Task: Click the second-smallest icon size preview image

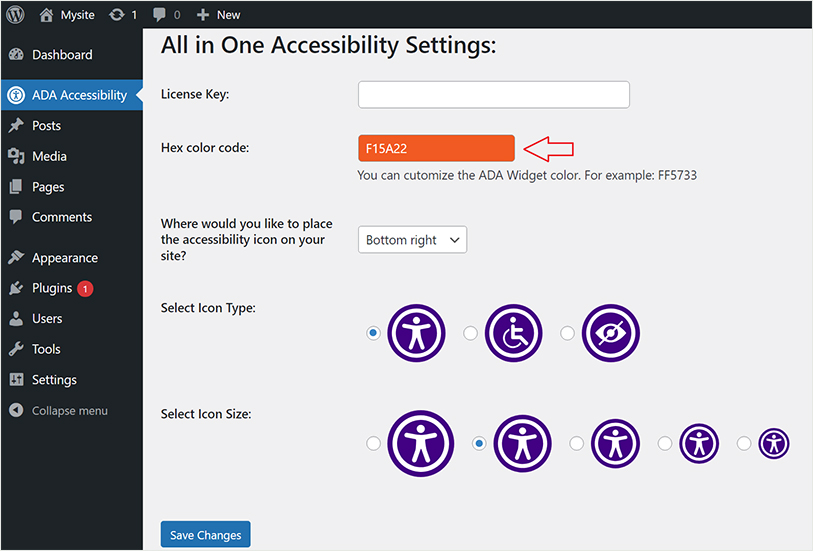Action: [x=699, y=443]
